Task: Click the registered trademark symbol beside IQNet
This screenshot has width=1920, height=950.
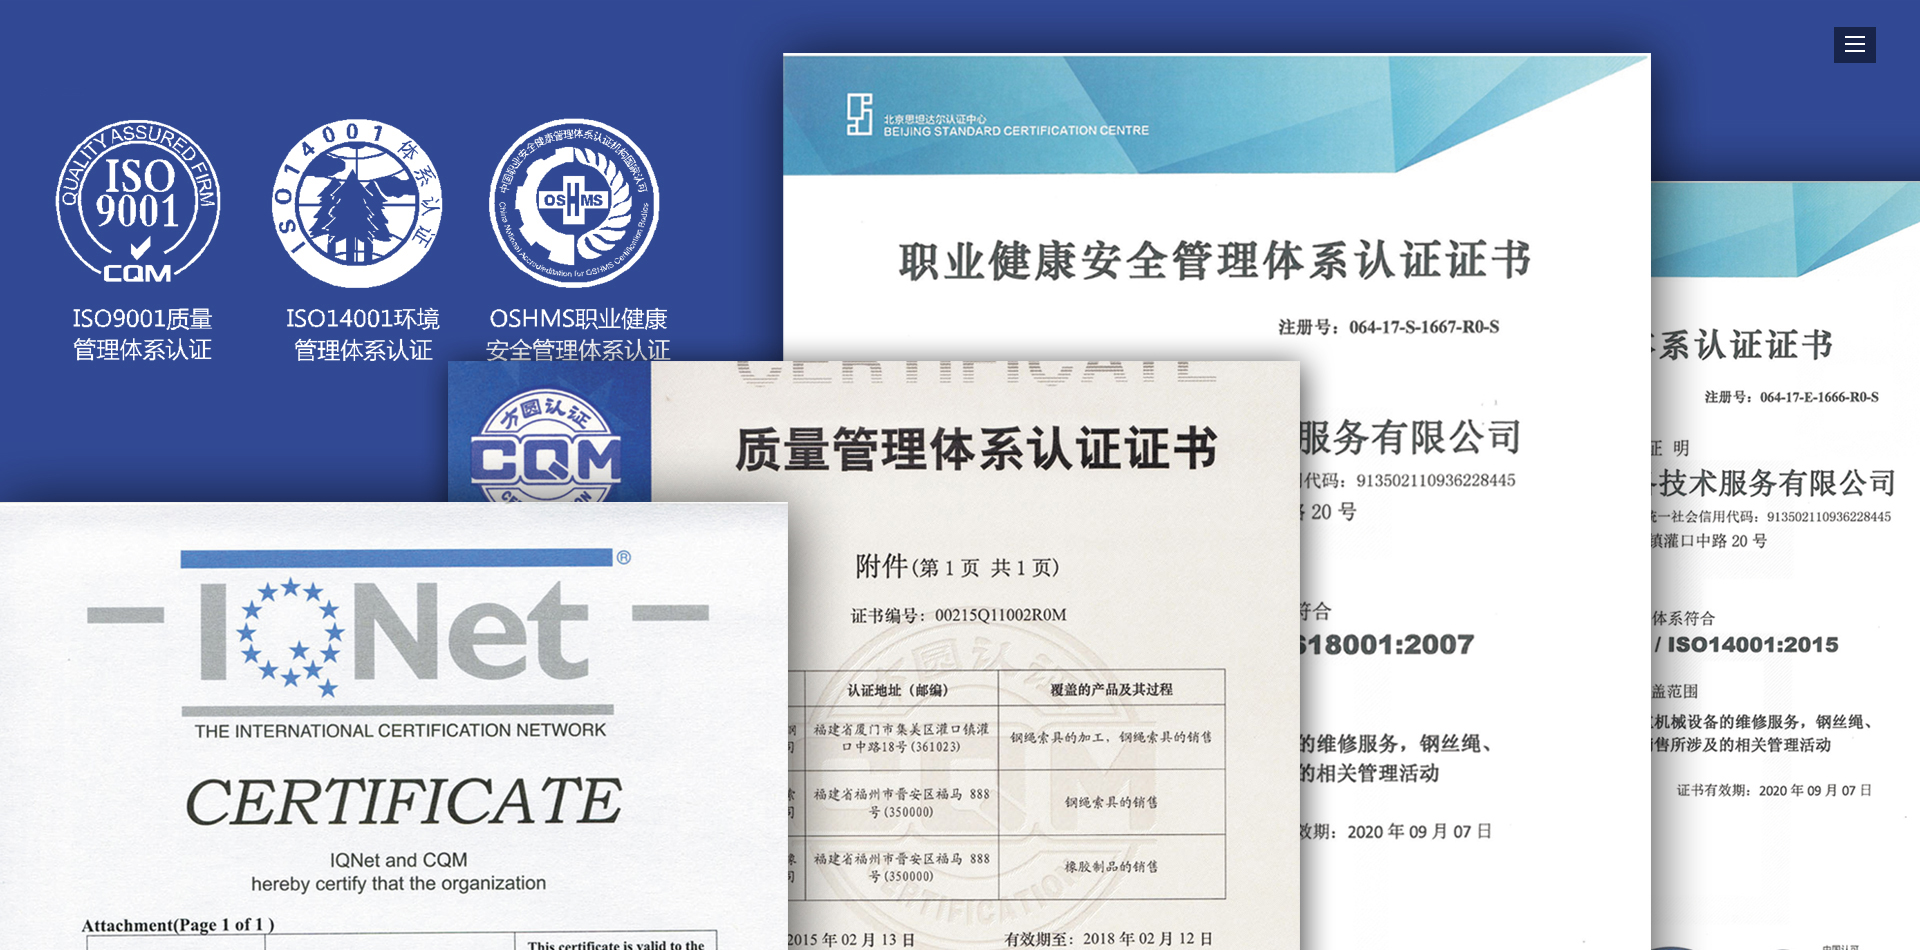Action: pyautogui.click(x=623, y=557)
